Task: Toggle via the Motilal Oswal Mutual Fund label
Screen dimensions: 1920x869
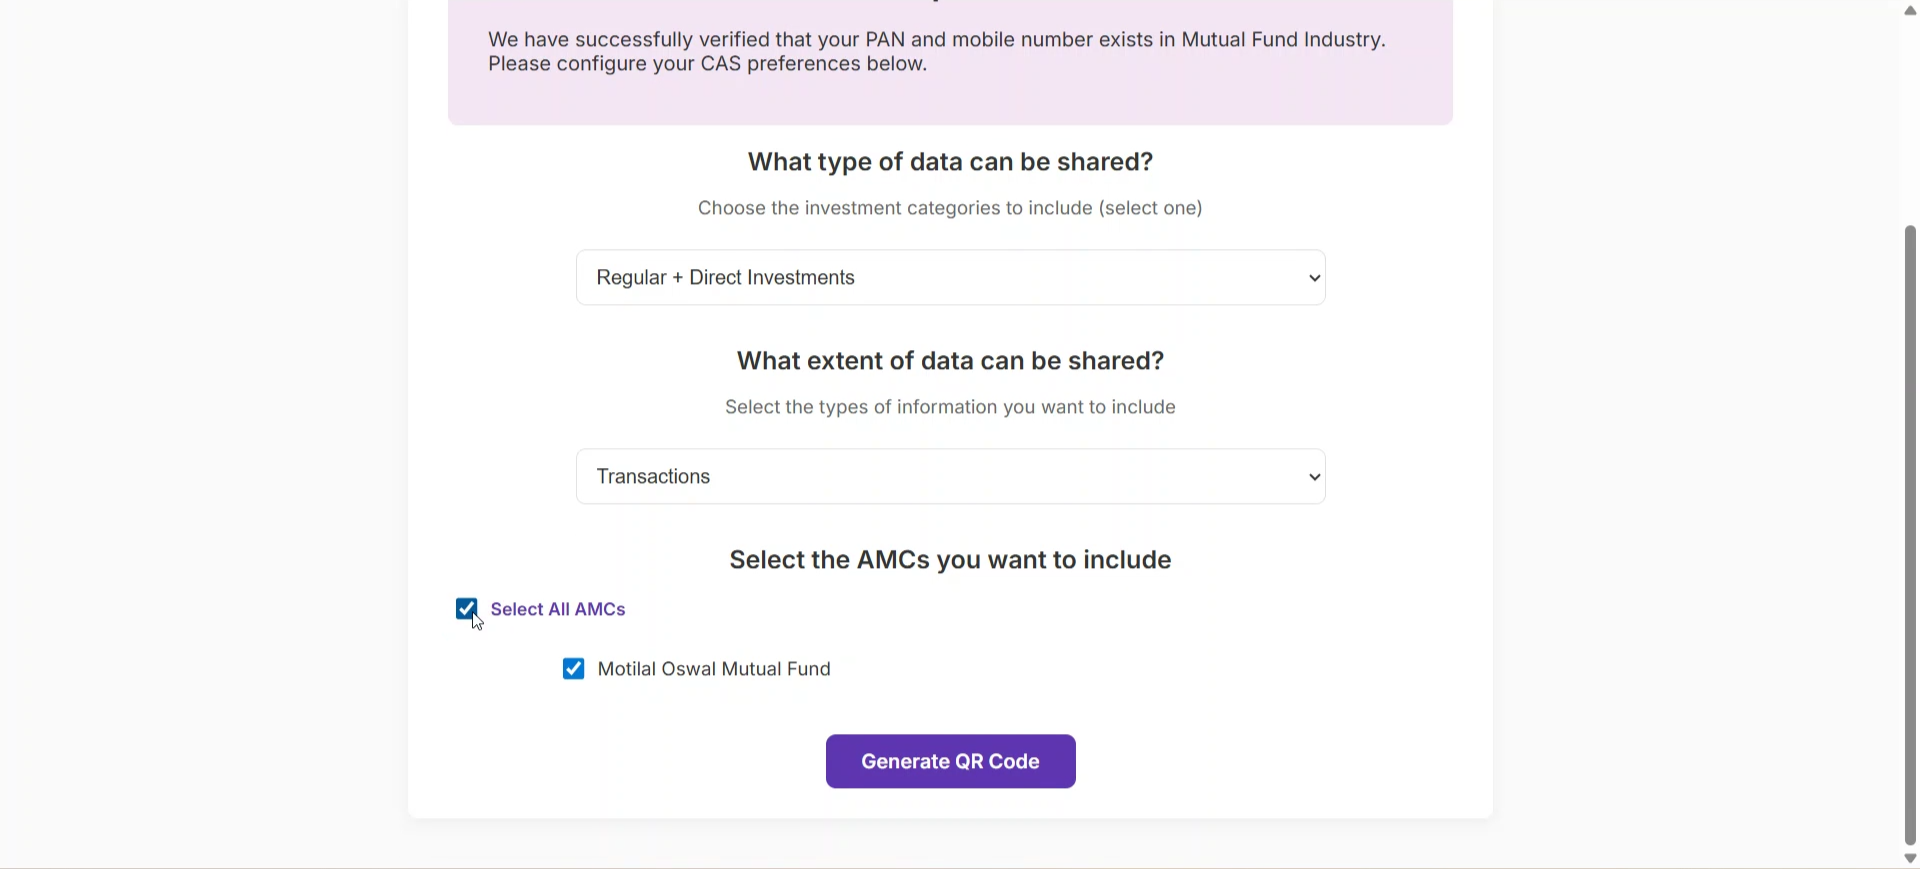Action: (x=713, y=669)
